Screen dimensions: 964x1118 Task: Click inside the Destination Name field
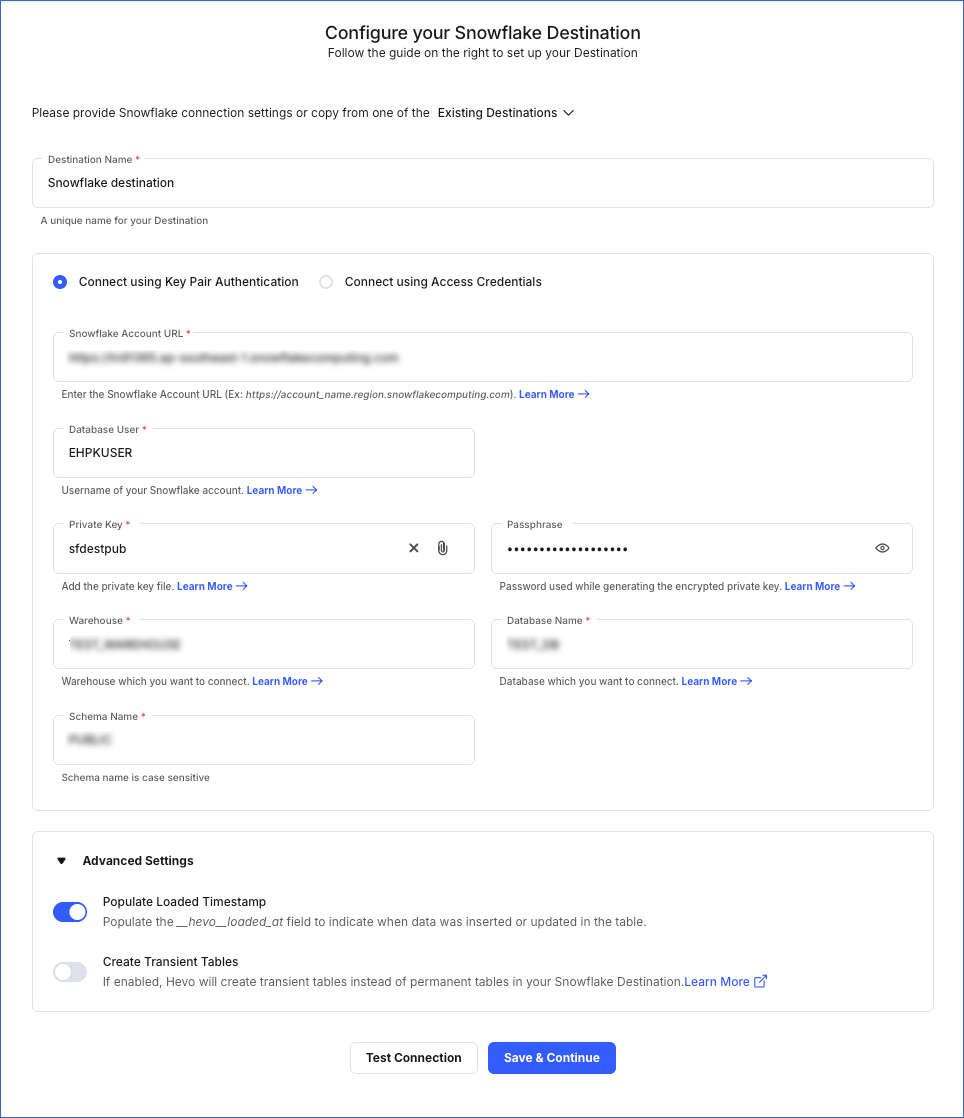point(483,183)
